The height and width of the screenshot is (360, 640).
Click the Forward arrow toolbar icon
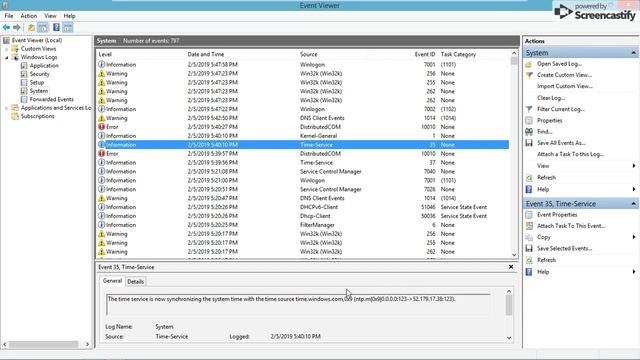(x=17, y=27)
